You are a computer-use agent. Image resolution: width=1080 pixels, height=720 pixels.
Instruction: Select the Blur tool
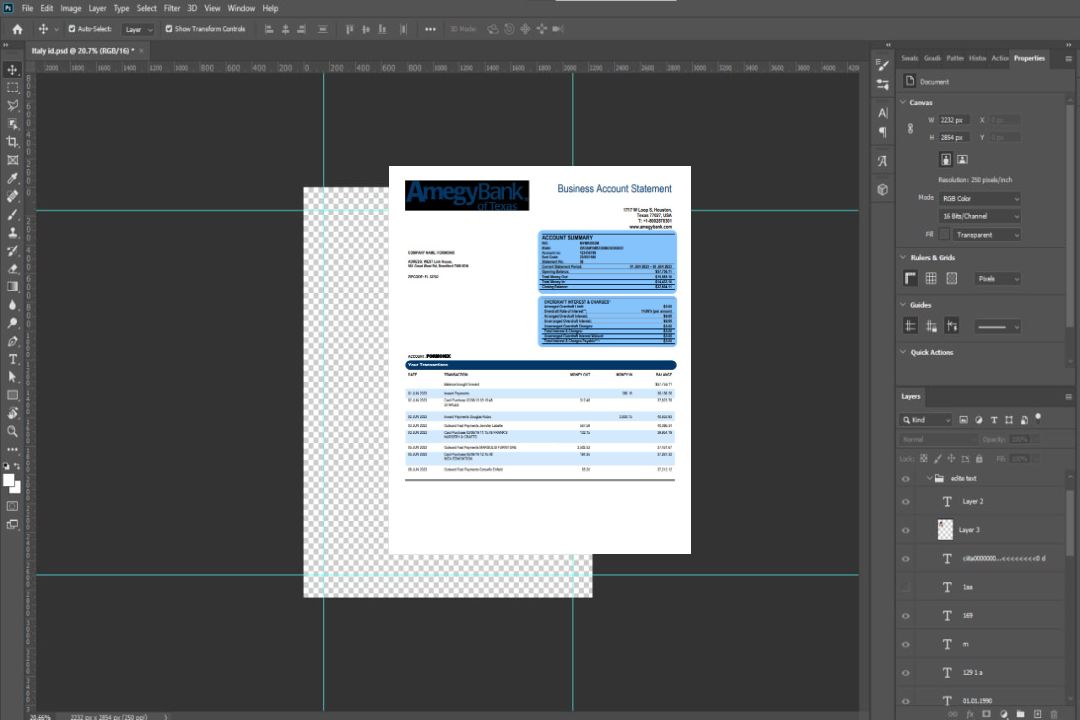(12, 305)
